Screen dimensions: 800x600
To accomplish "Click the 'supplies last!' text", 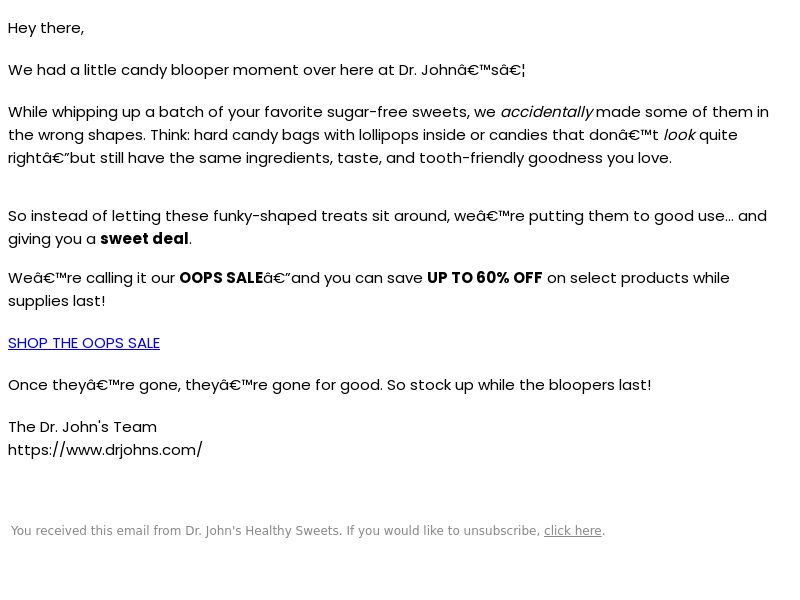I will click(57, 301).
